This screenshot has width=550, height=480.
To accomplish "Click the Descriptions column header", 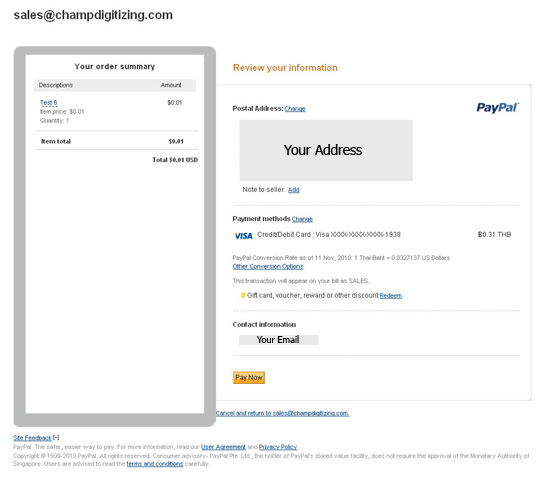I will click(x=56, y=85).
